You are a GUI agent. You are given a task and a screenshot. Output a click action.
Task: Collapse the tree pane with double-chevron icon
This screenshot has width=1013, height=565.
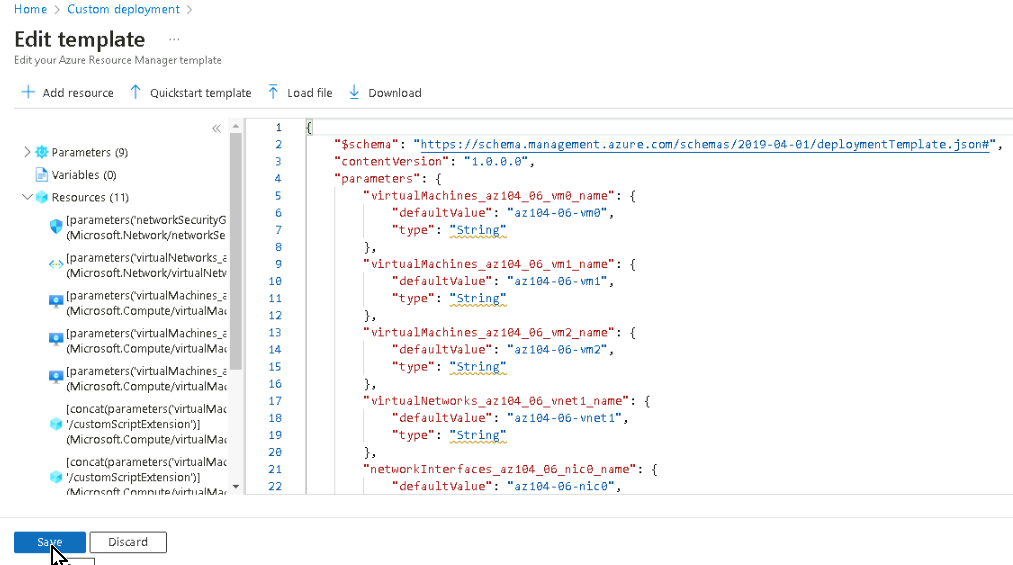216,128
